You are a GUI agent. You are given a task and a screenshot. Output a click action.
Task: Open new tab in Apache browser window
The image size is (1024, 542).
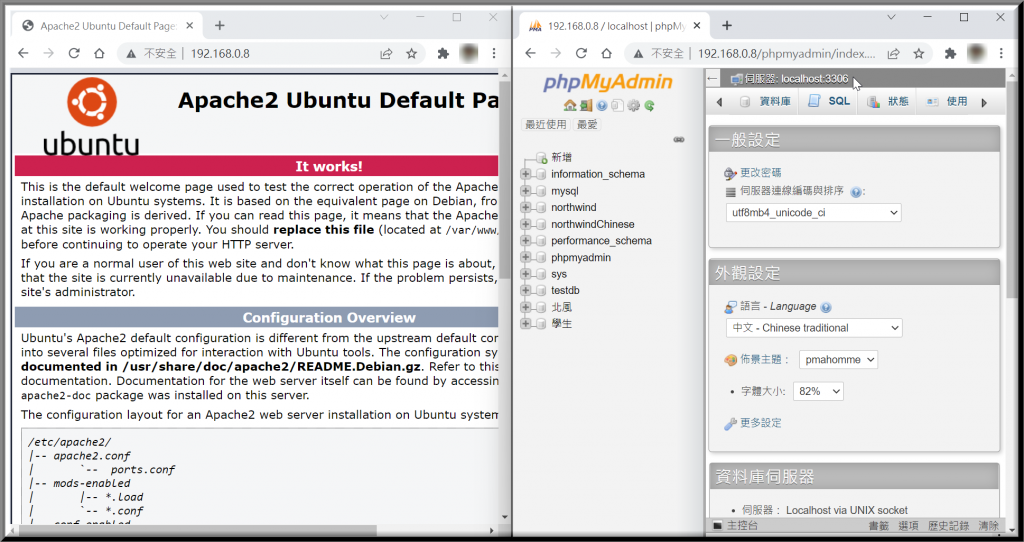click(219, 25)
